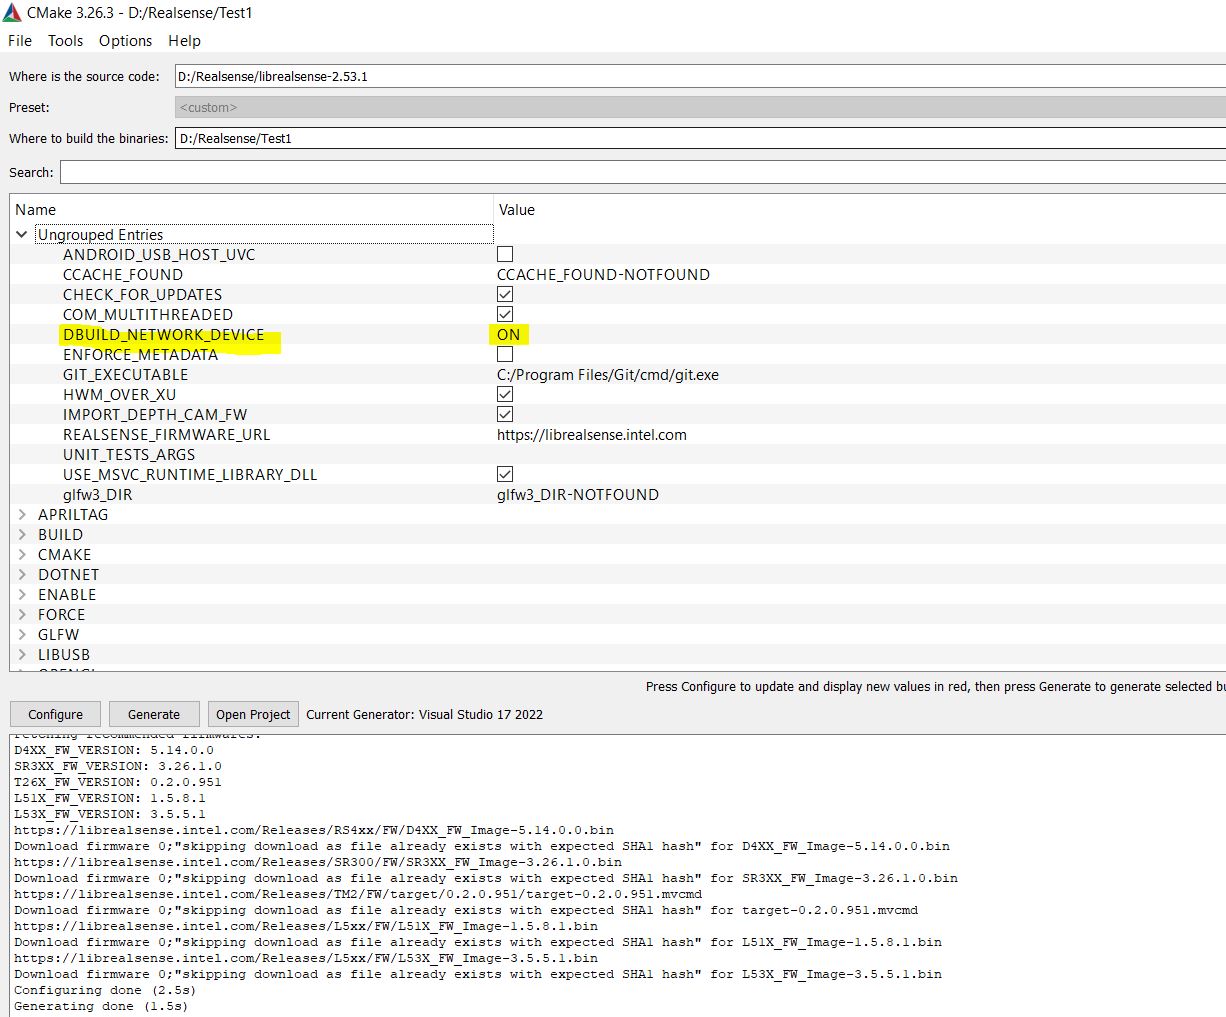The height and width of the screenshot is (1017, 1226).
Task: Expand the APRILTAG group
Action: 22,514
